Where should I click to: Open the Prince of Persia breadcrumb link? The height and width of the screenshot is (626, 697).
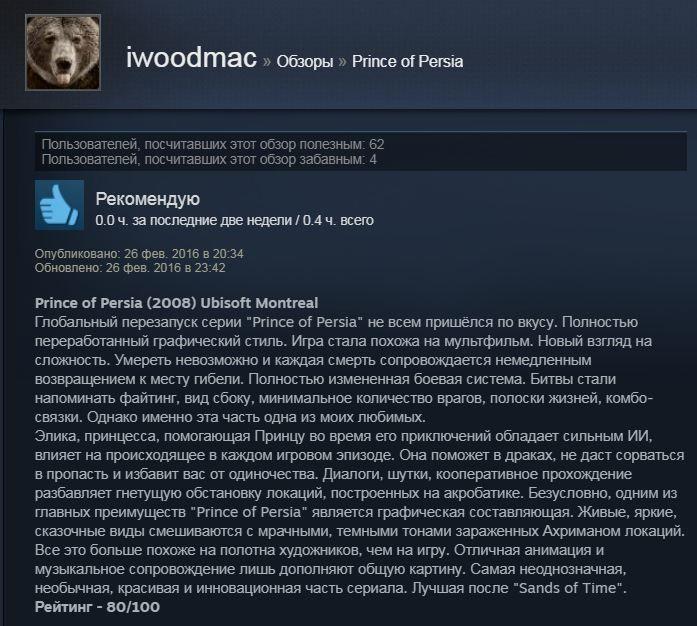pyautogui.click(x=407, y=61)
